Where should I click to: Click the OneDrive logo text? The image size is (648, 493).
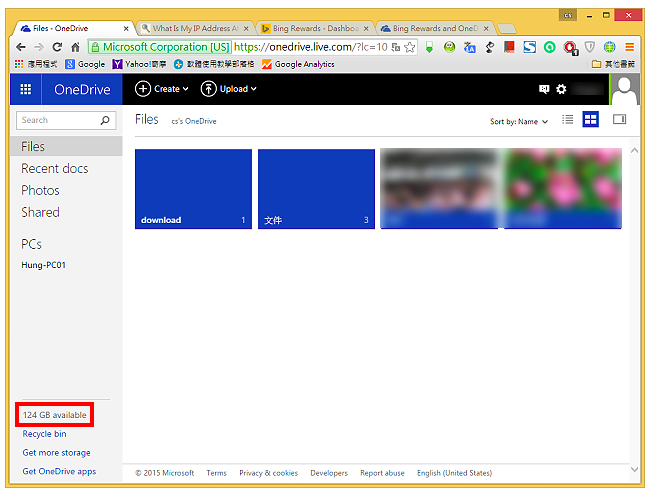[82, 89]
